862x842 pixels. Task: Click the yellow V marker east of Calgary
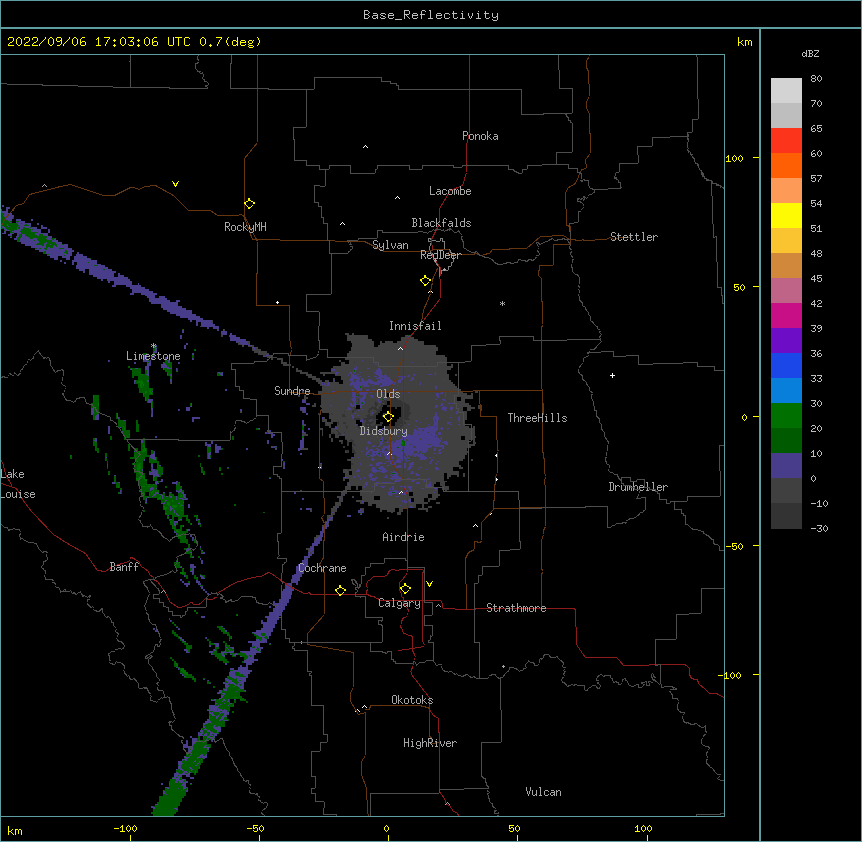(429, 584)
